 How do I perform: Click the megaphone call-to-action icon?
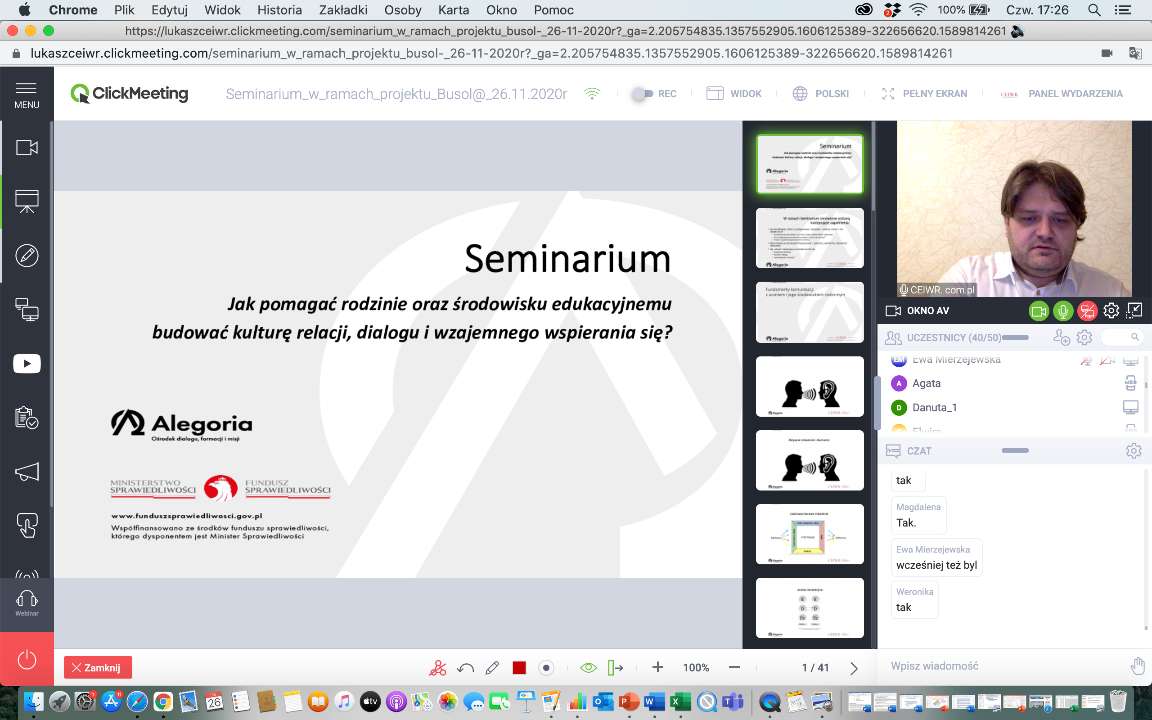click(x=27, y=471)
